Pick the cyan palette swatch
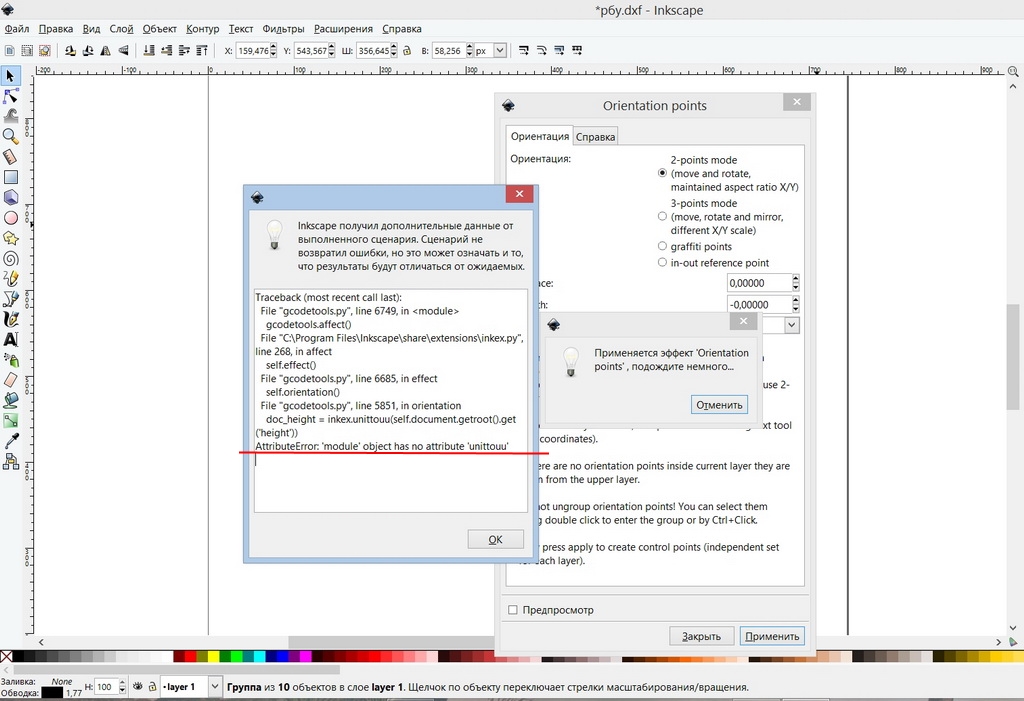This screenshot has width=1024, height=701. click(x=259, y=656)
